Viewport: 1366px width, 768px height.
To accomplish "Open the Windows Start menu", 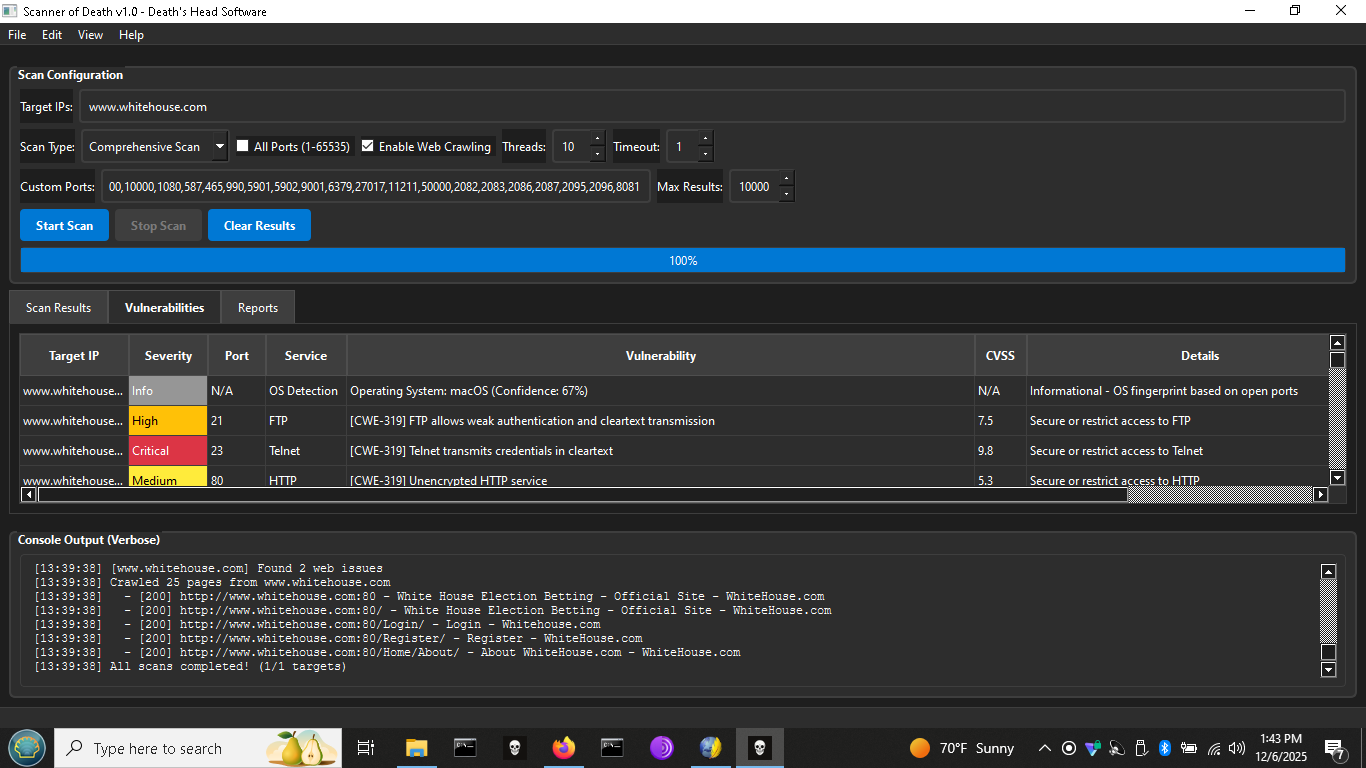I will point(27,748).
